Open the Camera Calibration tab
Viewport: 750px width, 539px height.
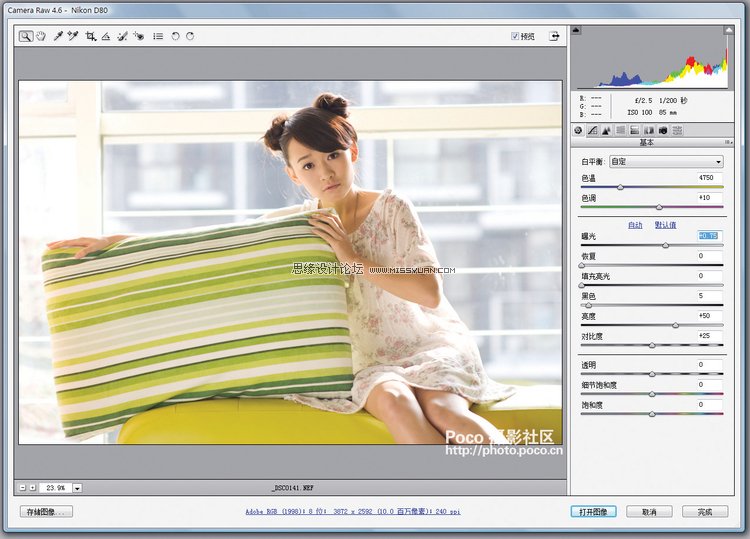tap(663, 130)
